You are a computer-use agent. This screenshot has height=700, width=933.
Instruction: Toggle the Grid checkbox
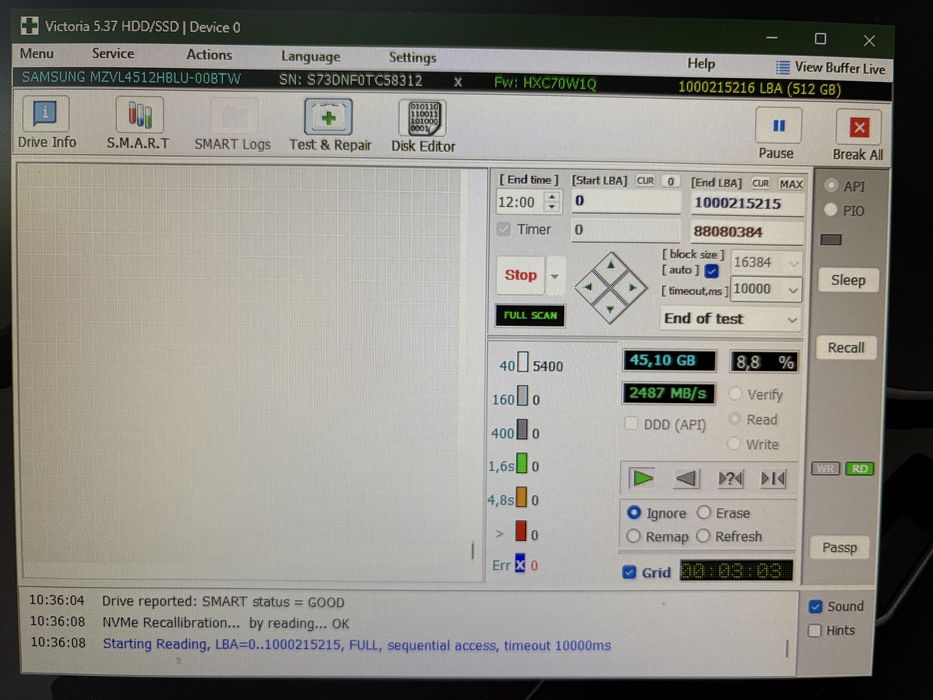(x=629, y=572)
